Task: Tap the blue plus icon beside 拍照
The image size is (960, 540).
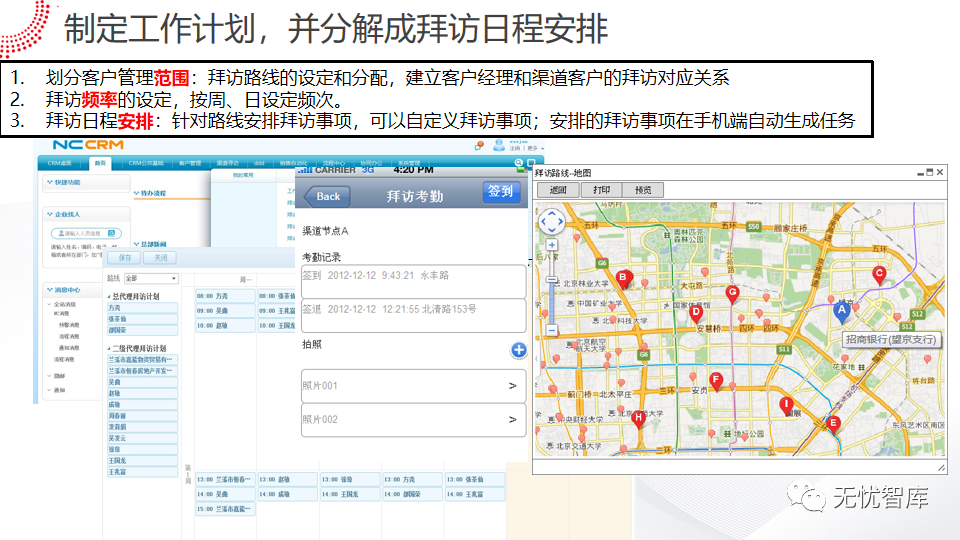Action: pyautogui.click(x=519, y=350)
